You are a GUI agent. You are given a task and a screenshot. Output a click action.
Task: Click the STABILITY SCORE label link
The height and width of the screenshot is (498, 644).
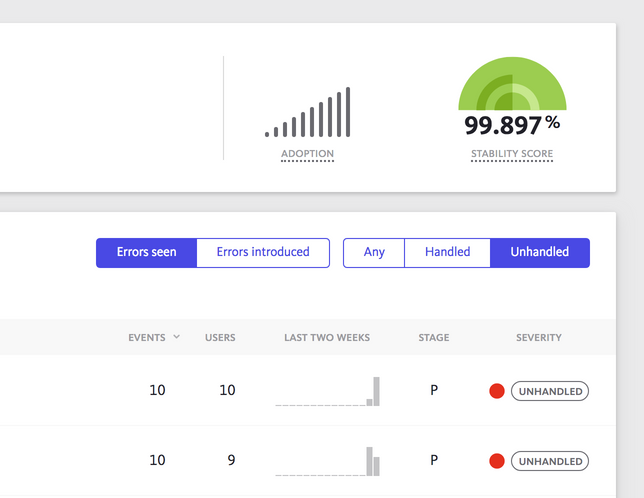(x=512, y=155)
